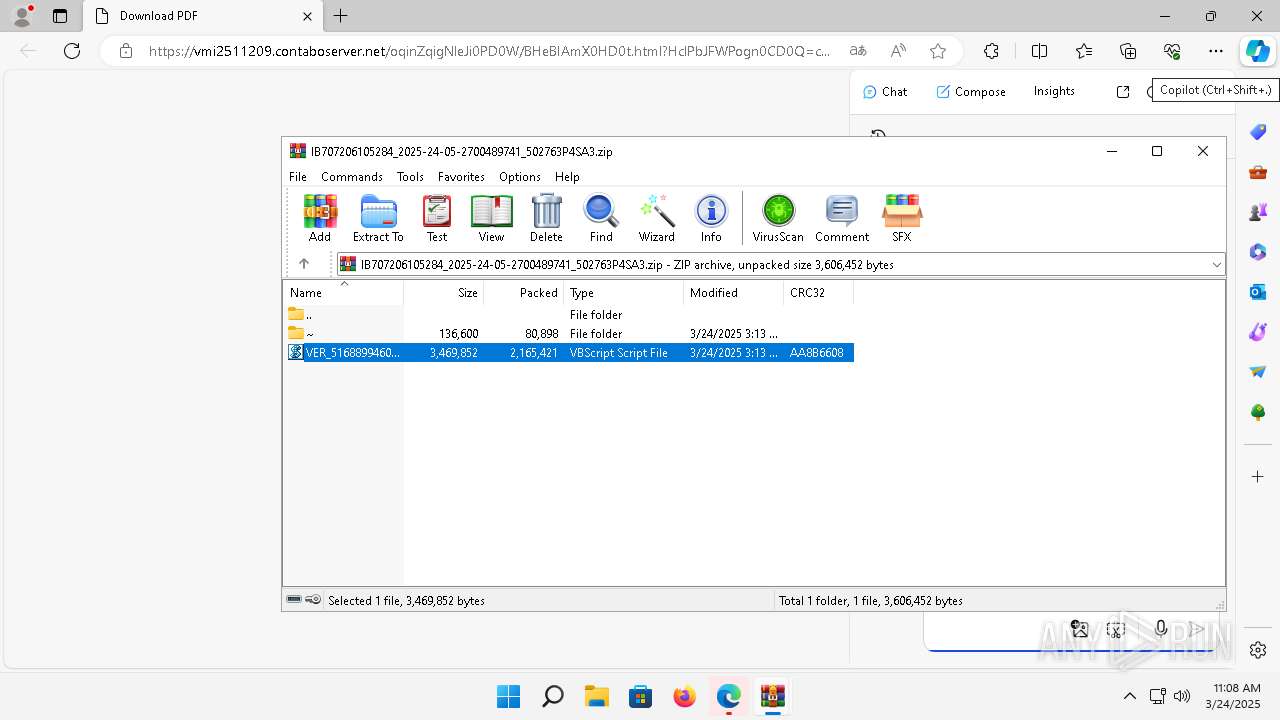Sort files by CRC32 column header
Screen dimensions: 1280x720
[x=819, y=293]
